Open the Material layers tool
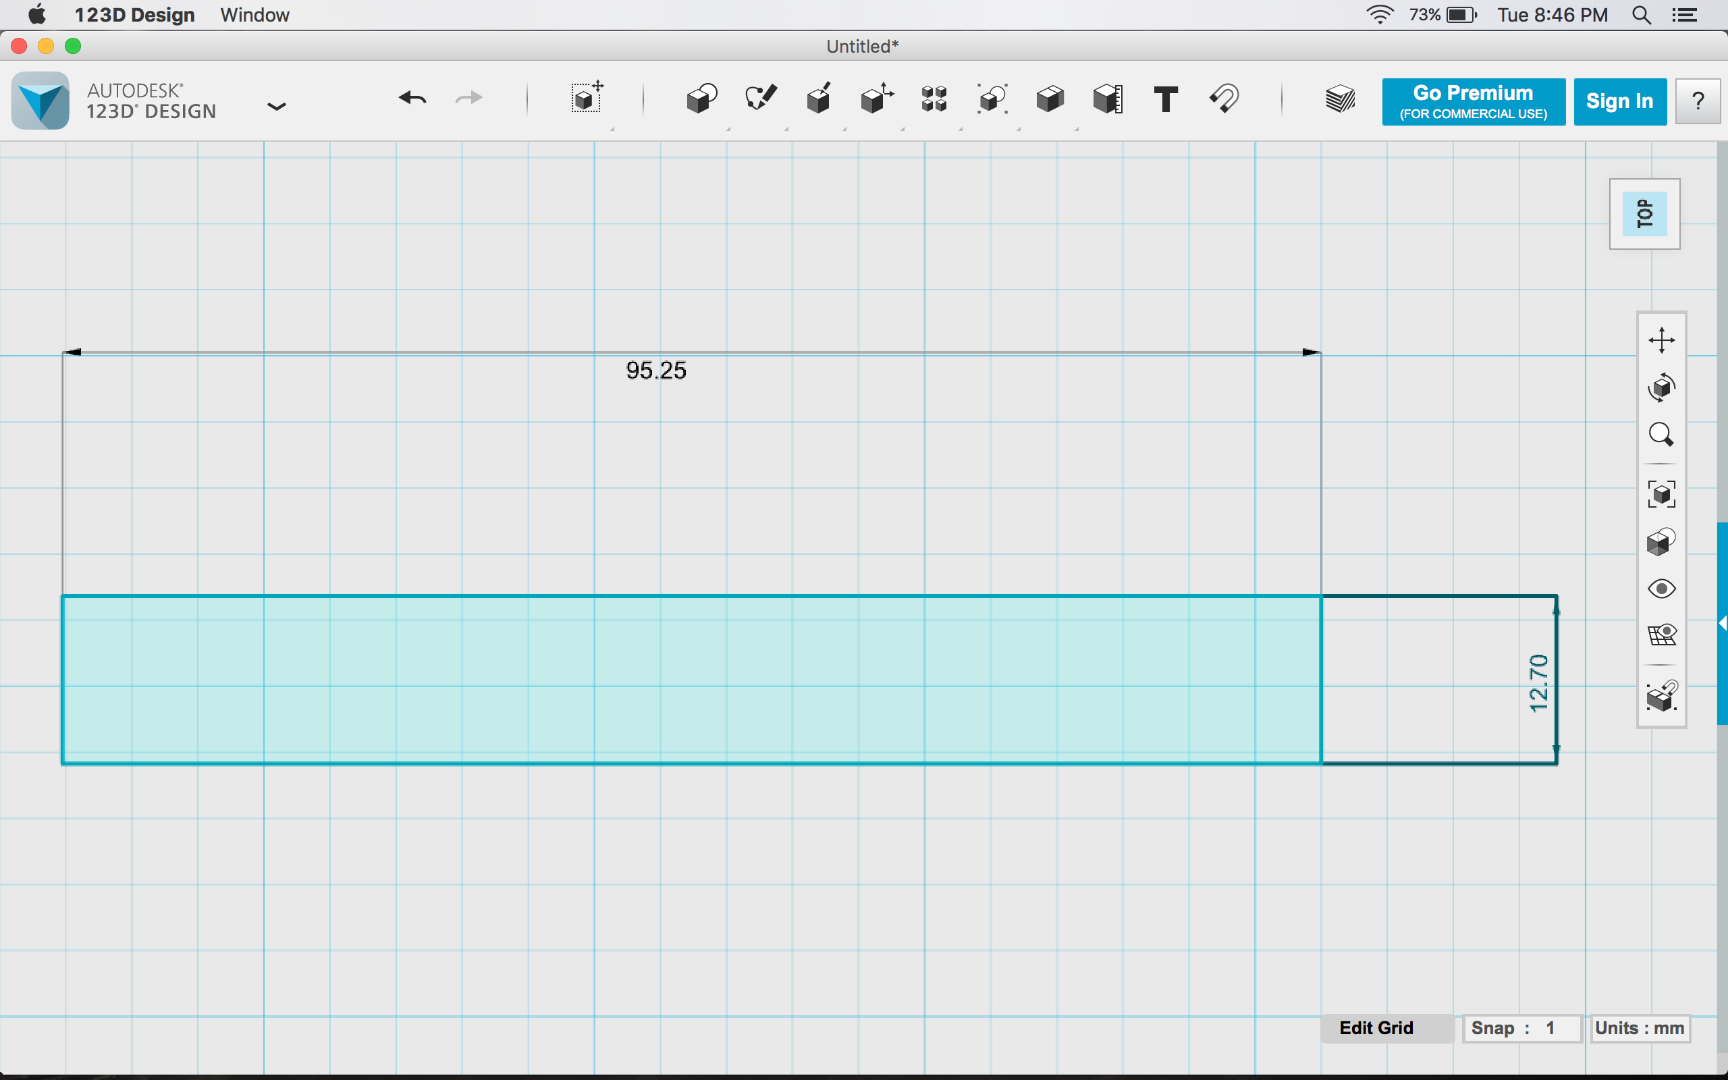 point(1340,98)
